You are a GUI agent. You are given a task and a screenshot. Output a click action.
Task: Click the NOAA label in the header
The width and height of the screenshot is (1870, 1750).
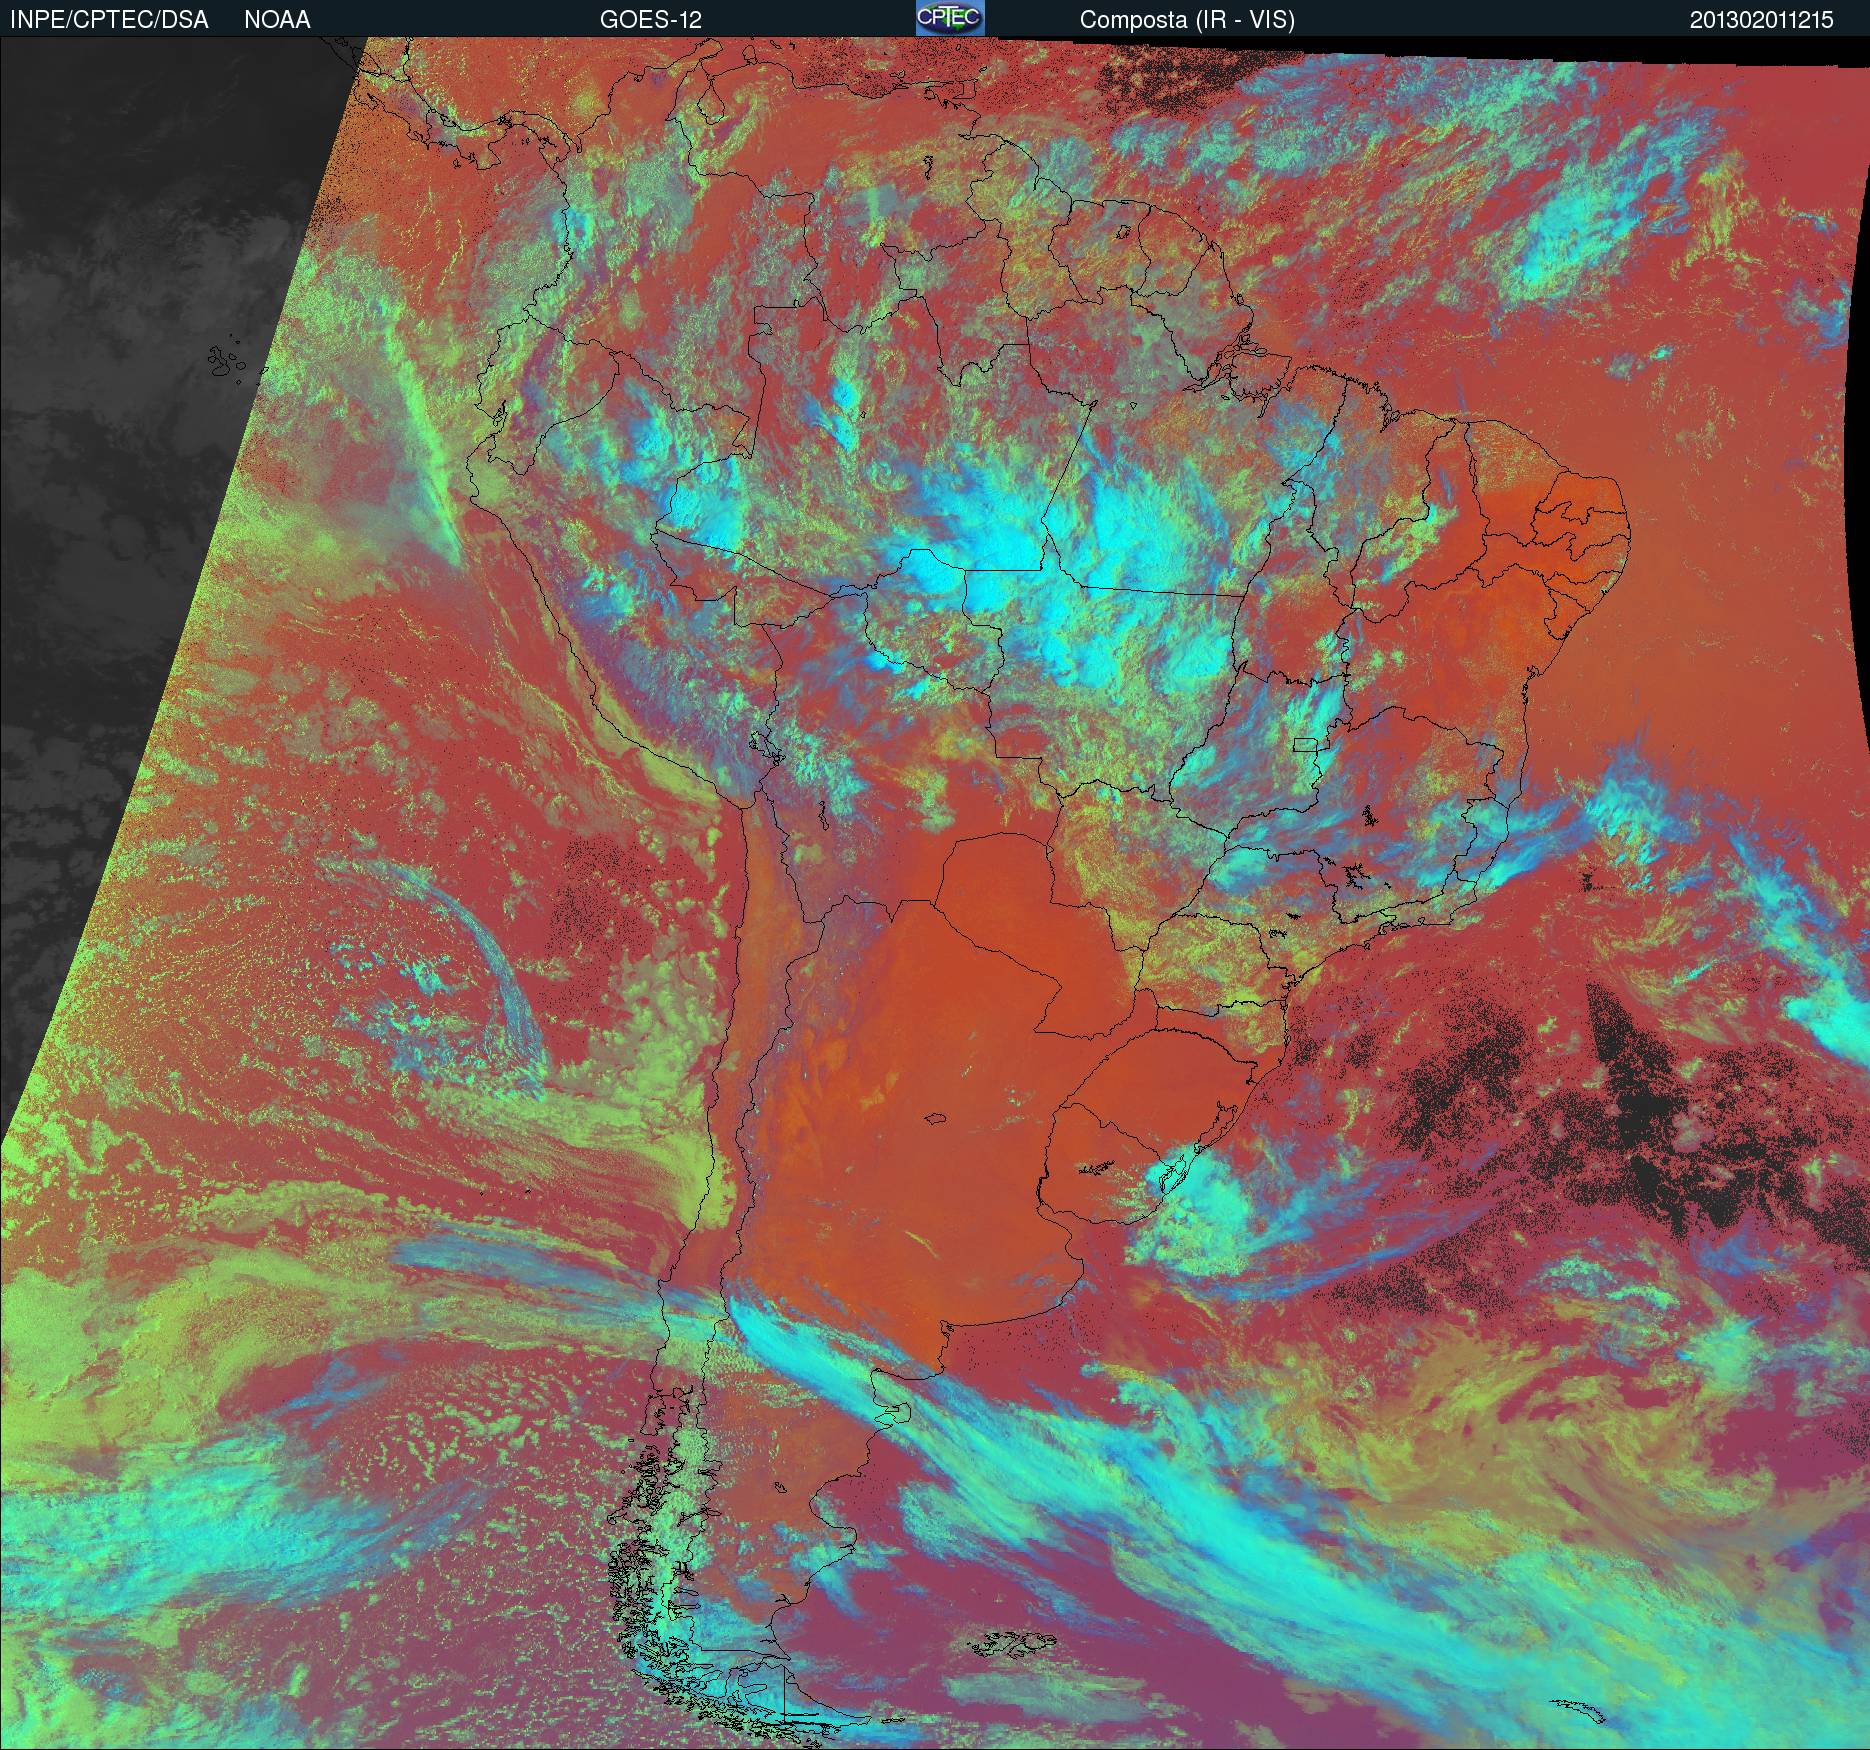click(x=277, y=20)
